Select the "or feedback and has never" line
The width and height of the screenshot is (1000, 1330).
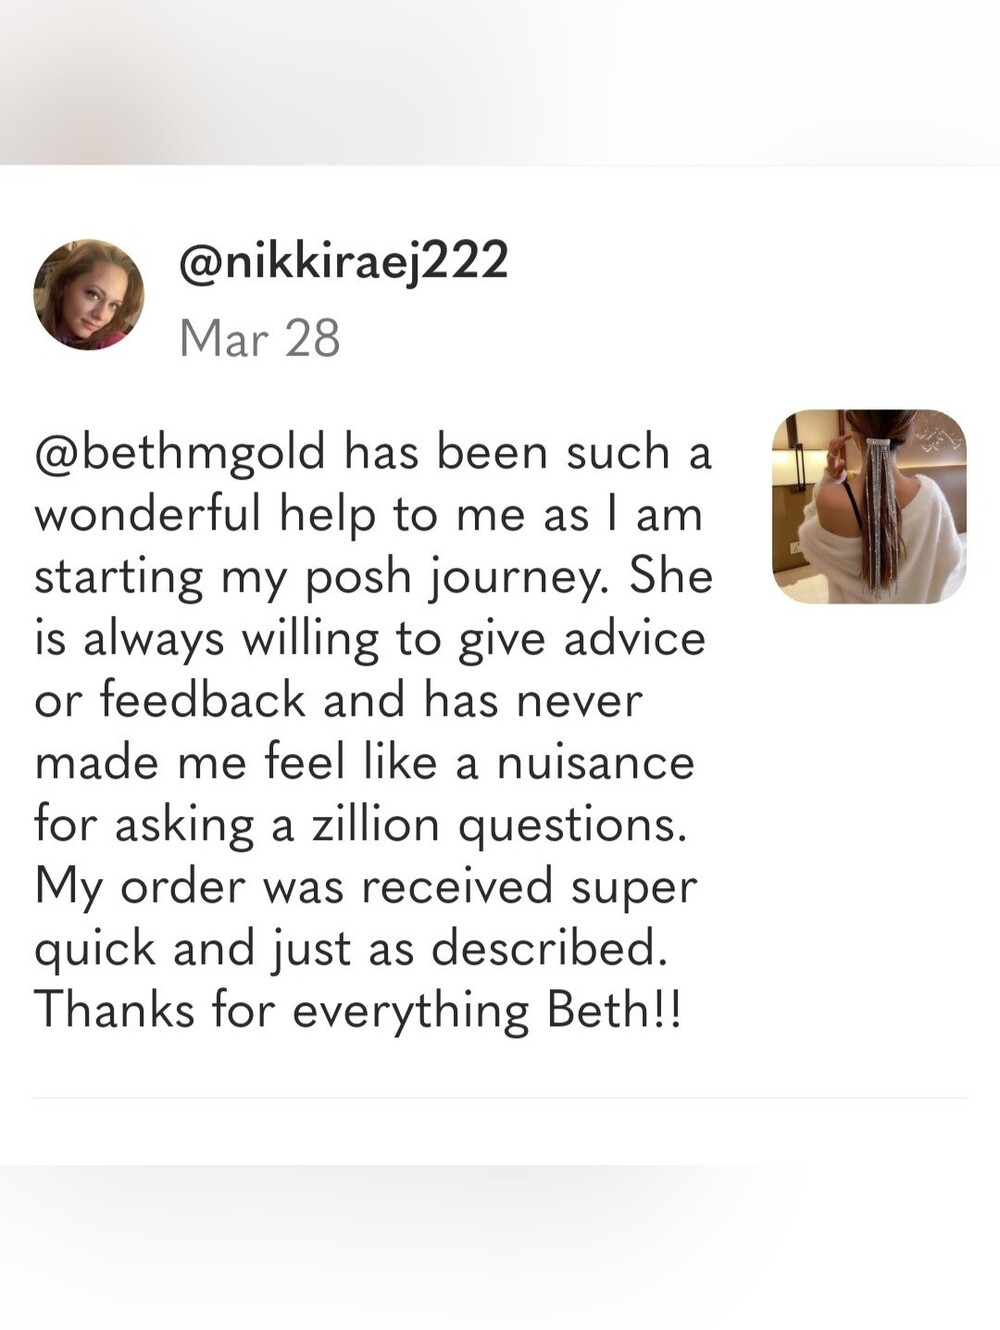(338, 700)
